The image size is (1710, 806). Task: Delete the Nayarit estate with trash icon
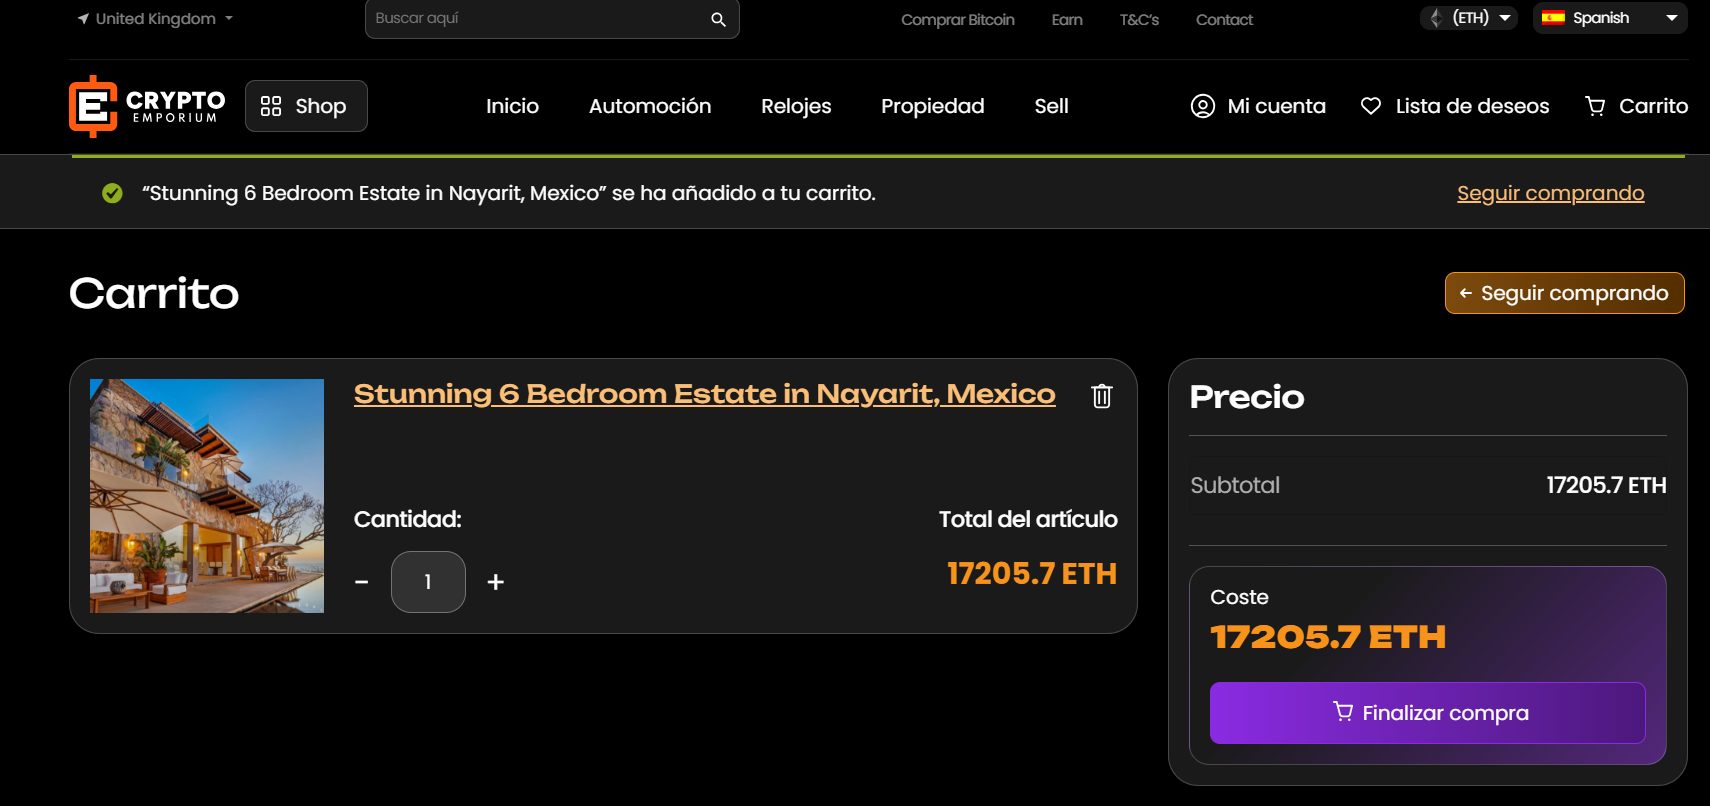click(1100, 396)
